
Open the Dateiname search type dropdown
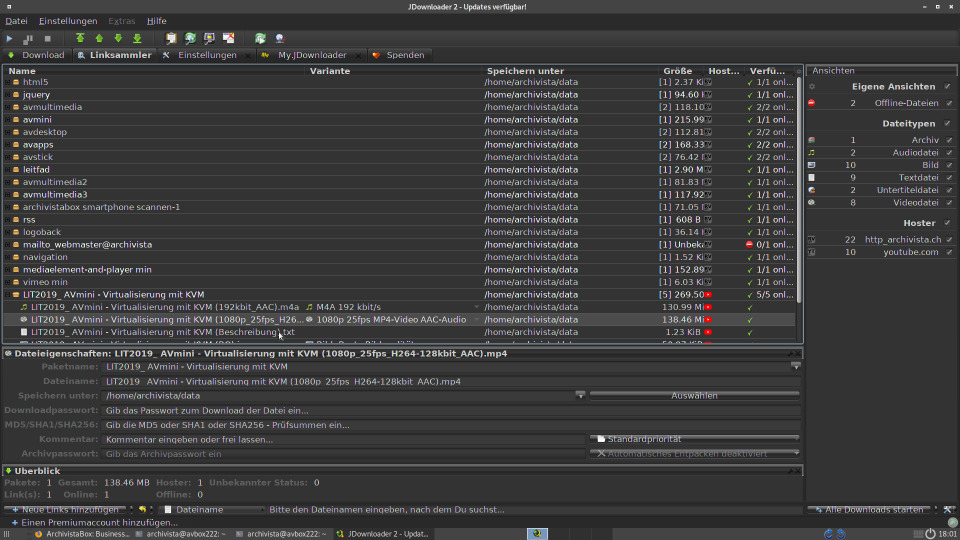[214, 509]
